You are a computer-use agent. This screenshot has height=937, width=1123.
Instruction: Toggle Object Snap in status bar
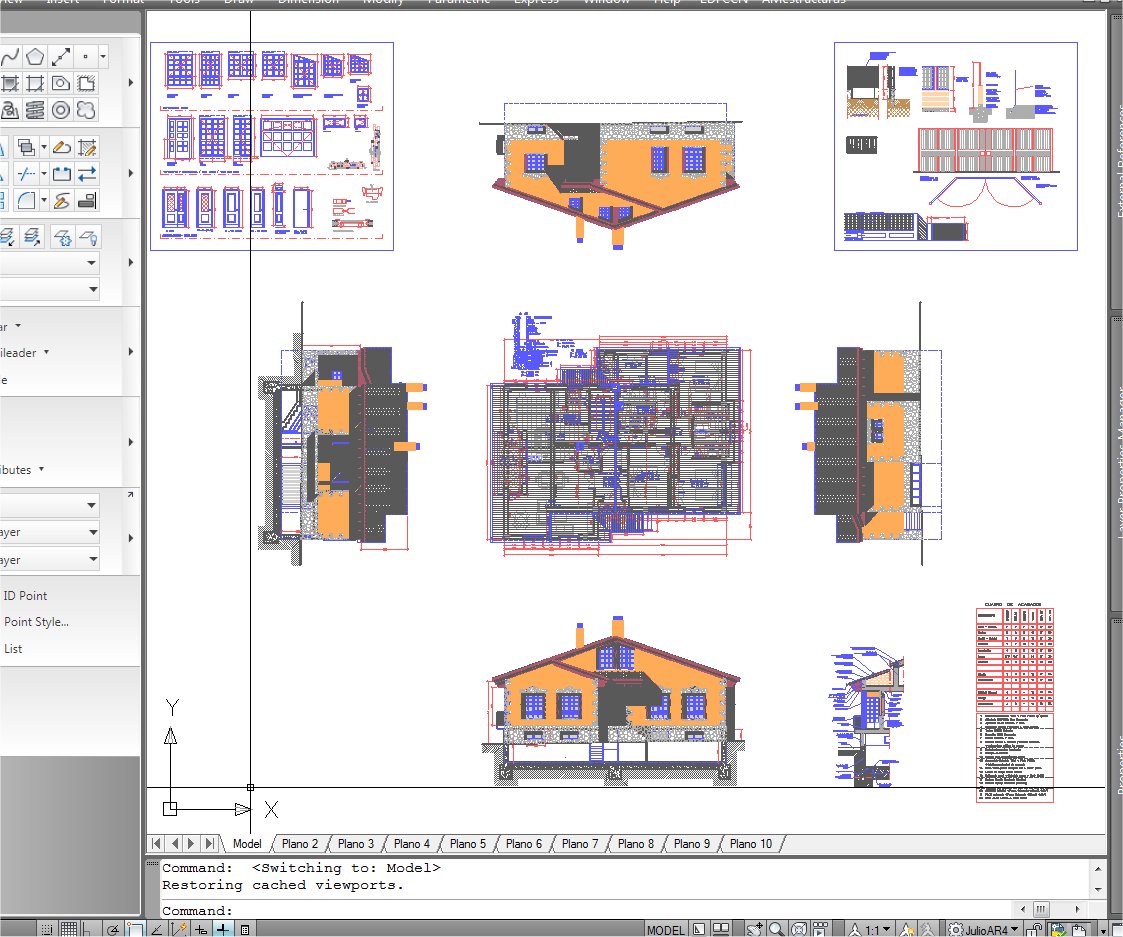tap(134, 930)
